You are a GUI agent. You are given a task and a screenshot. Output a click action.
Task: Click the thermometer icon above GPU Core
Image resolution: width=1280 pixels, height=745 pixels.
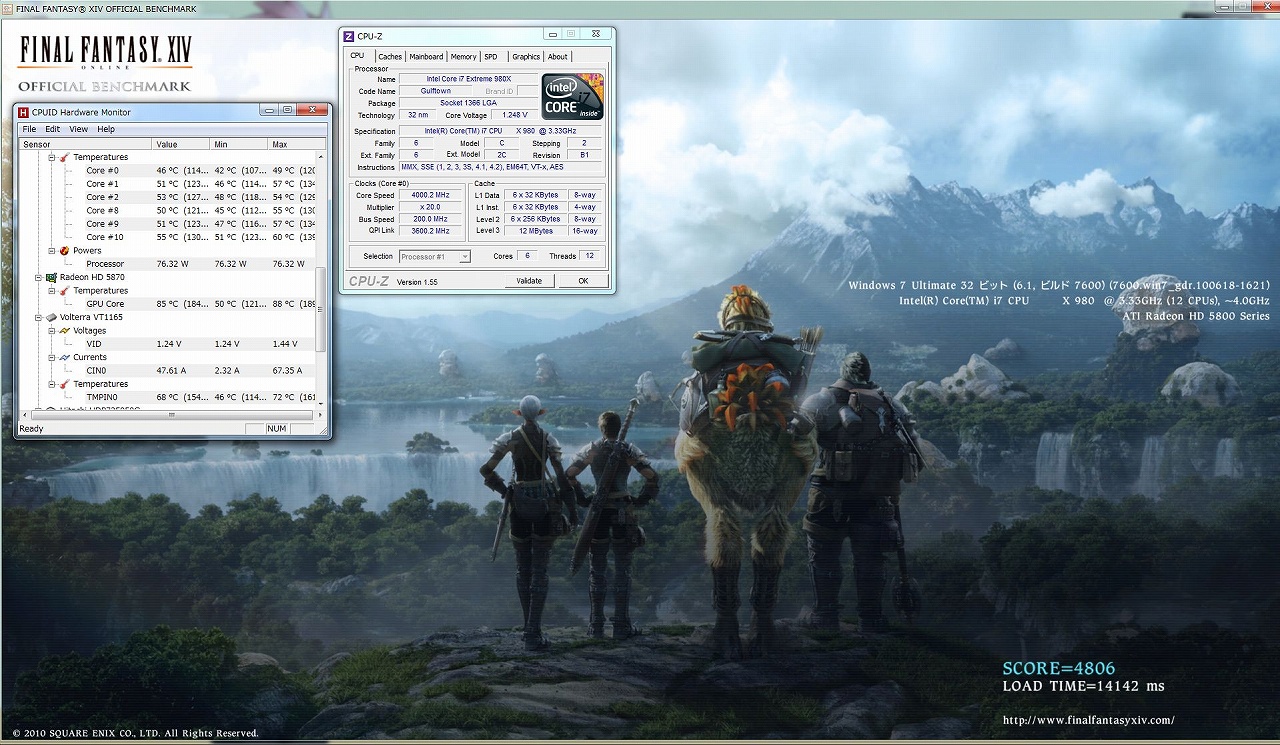[x=65, y=291]
